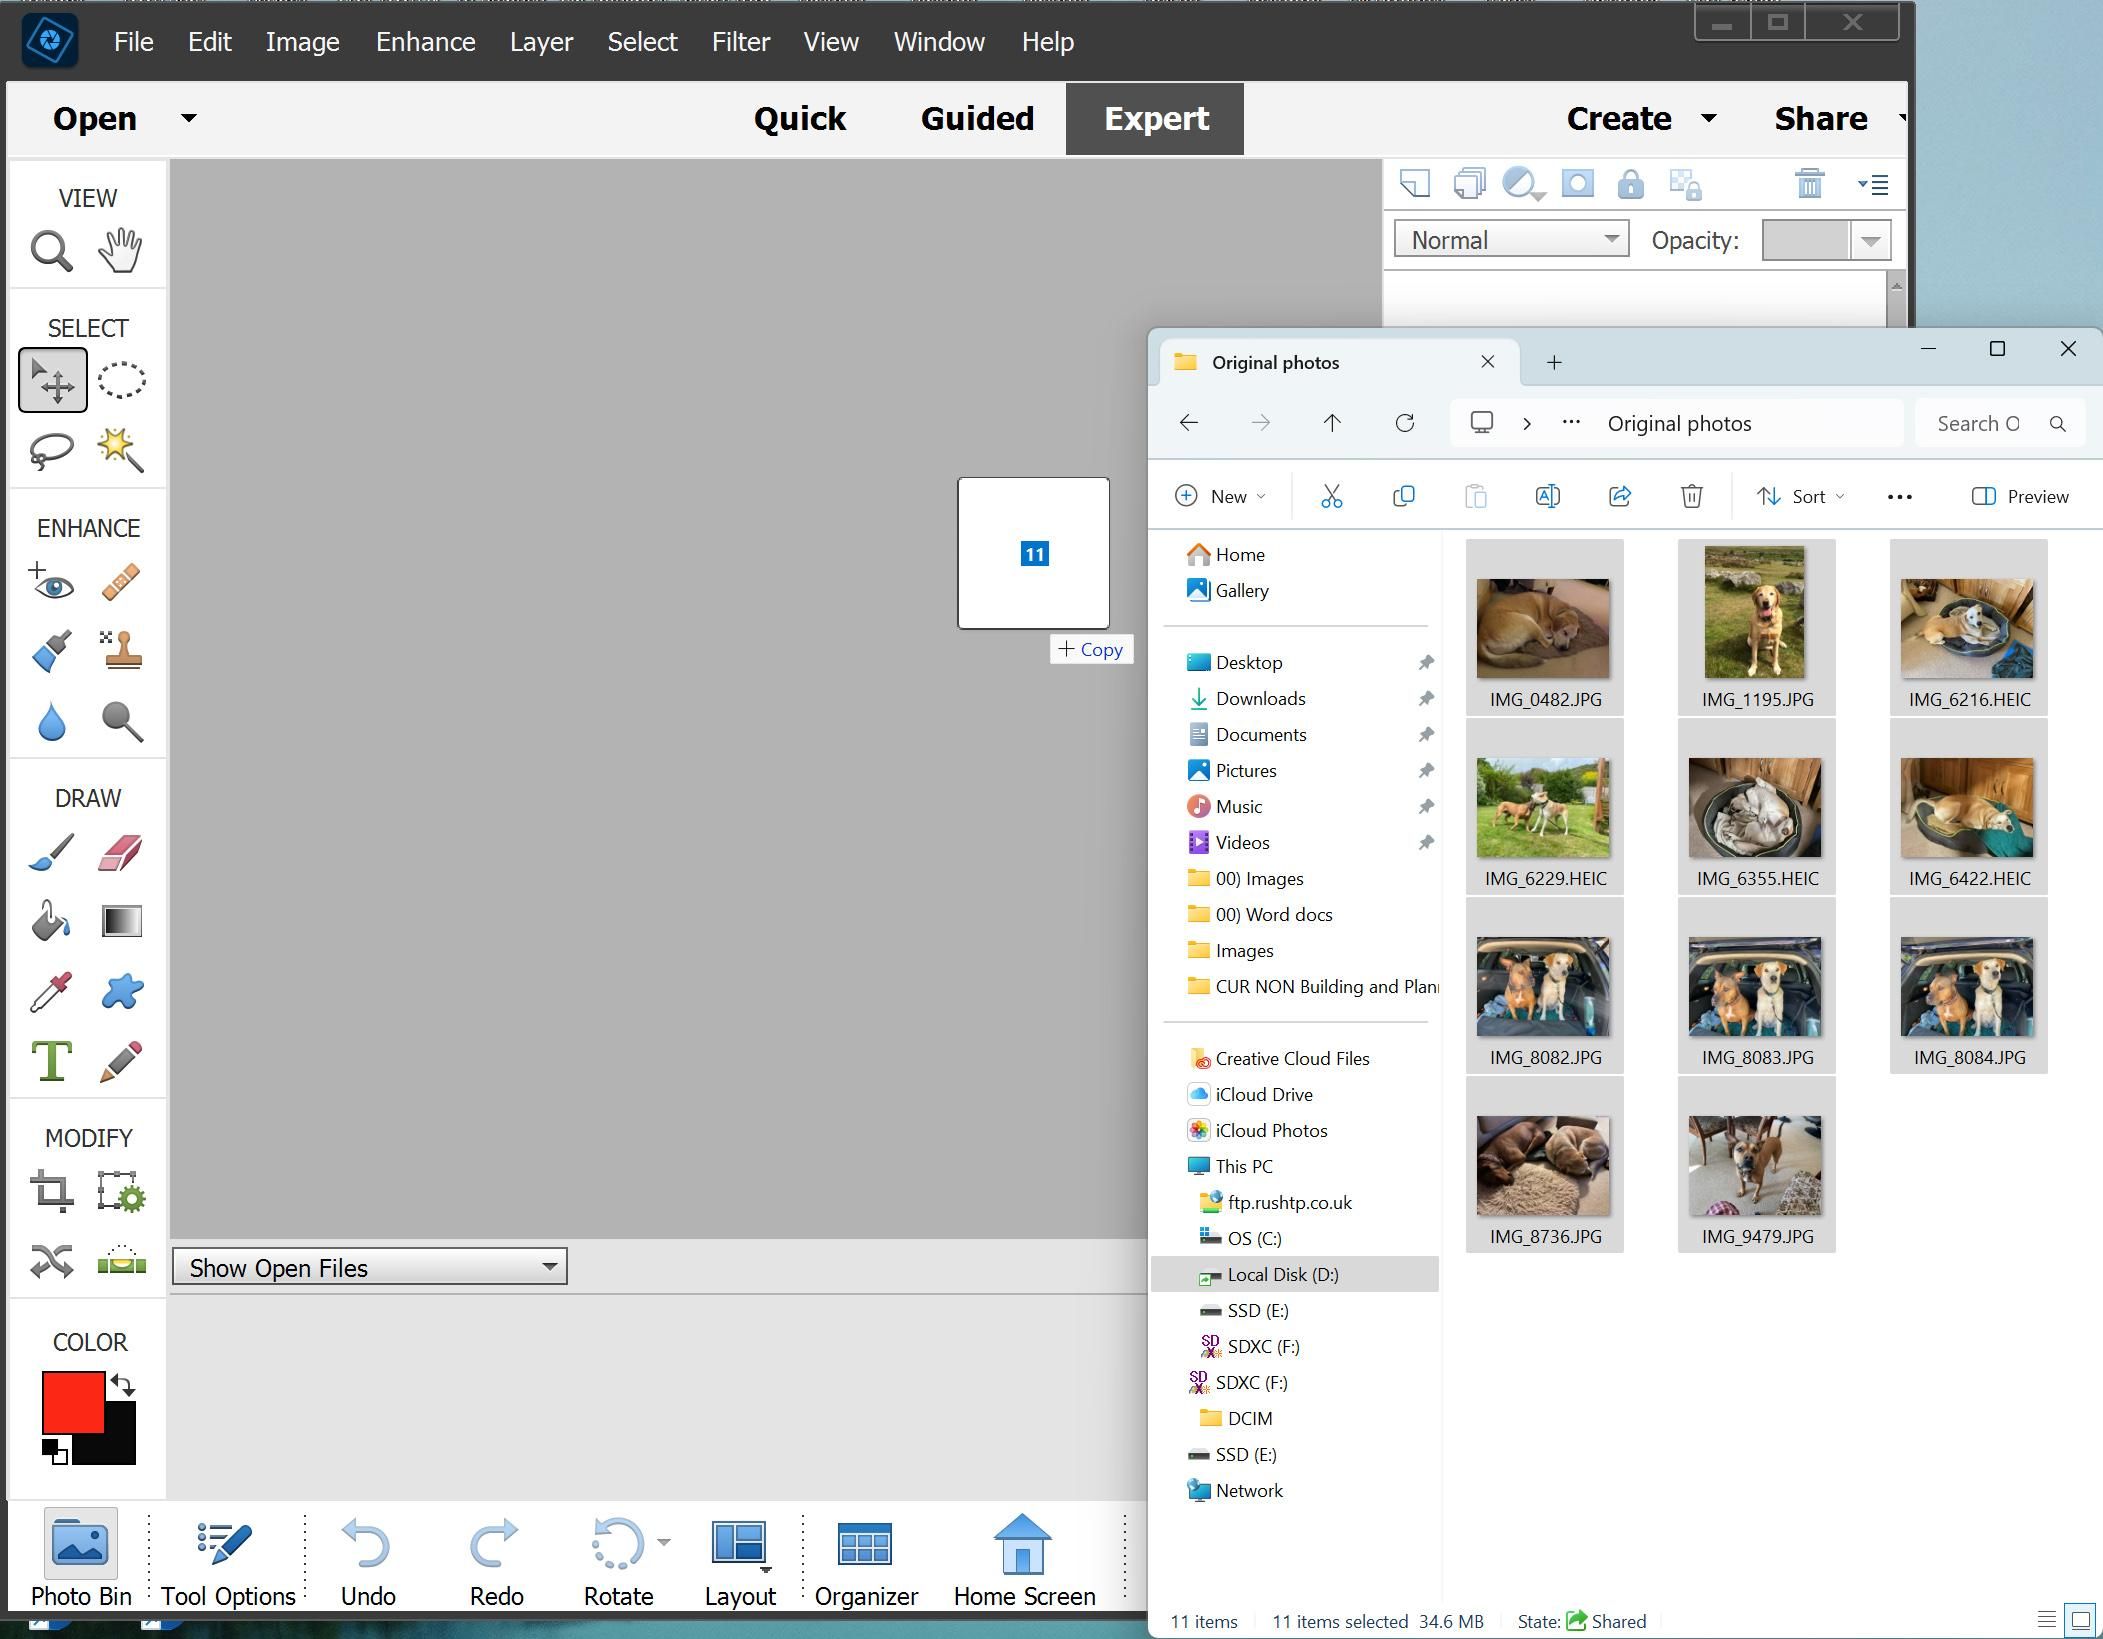Open the Enhance menu
The height and width of the screenshot is (1639, 2103).
tap(425, 41)
